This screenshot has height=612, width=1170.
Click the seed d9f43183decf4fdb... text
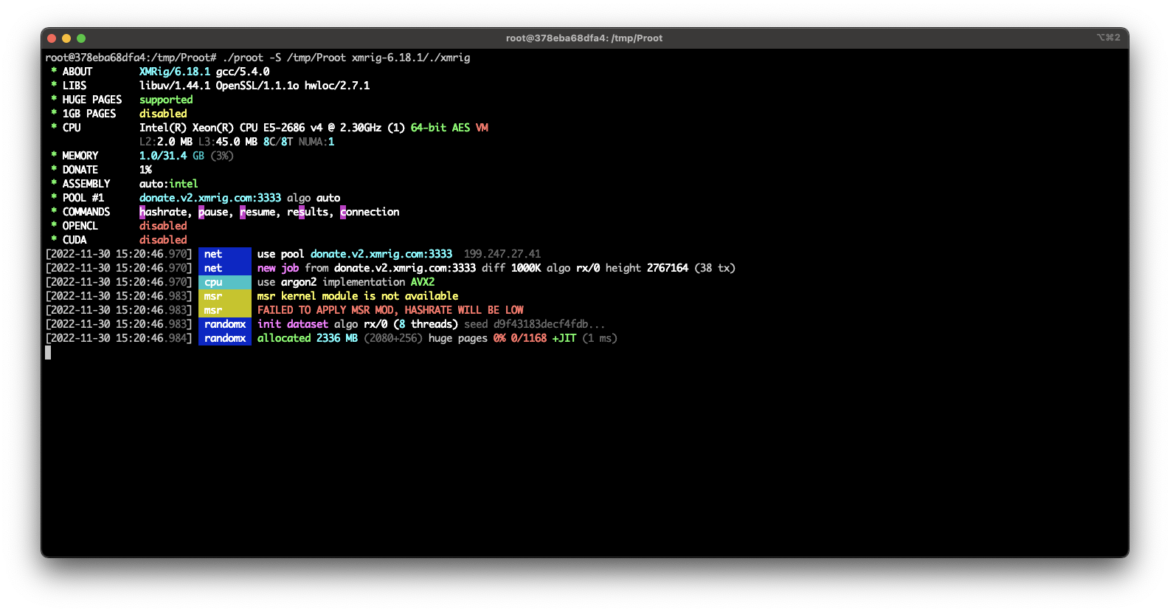click(534, 324)
